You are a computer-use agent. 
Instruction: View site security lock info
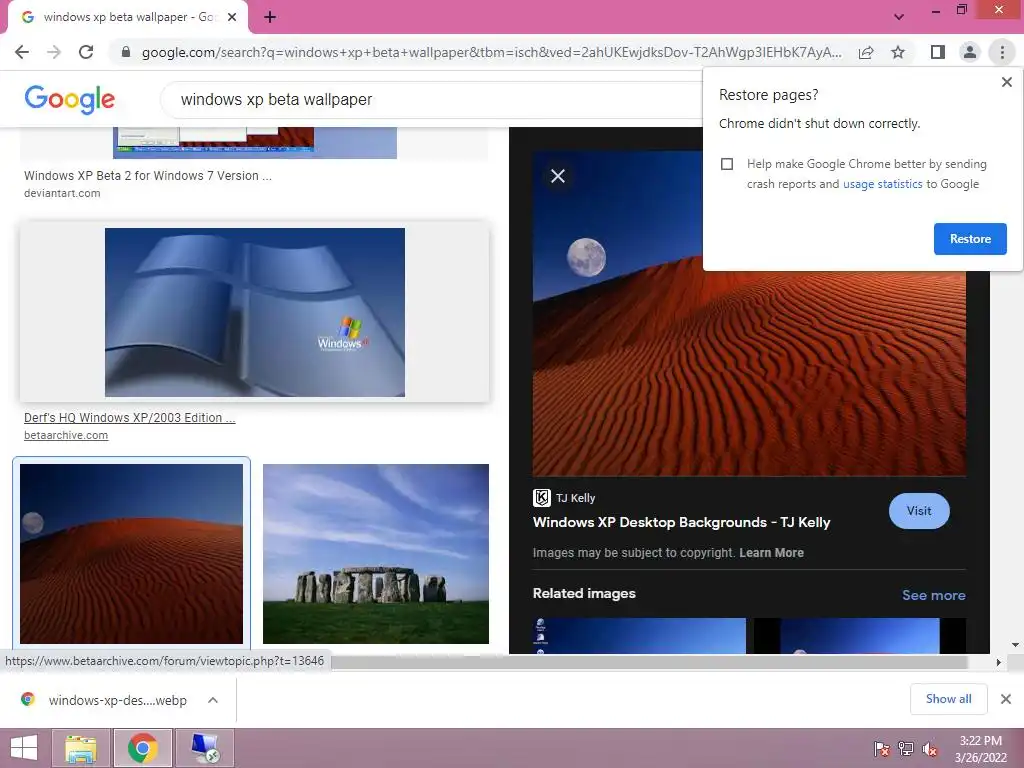(126, 52)
